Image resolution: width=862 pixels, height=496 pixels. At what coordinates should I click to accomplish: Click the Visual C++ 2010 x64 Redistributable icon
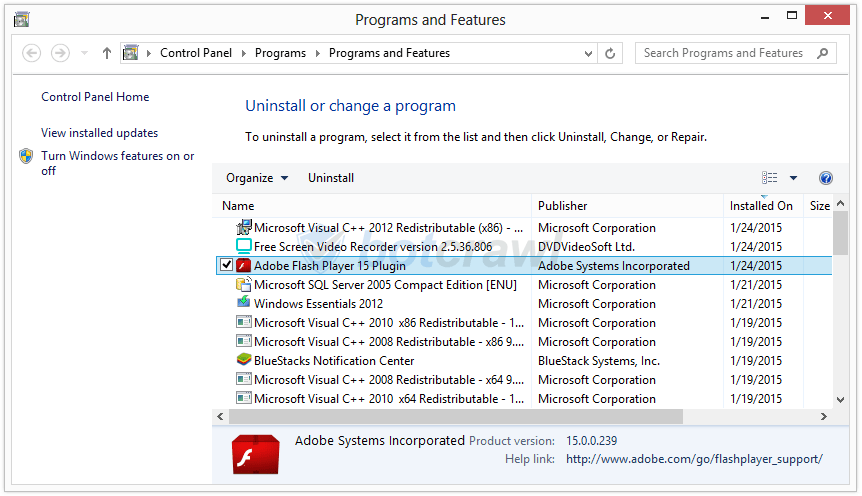(244, 398)
